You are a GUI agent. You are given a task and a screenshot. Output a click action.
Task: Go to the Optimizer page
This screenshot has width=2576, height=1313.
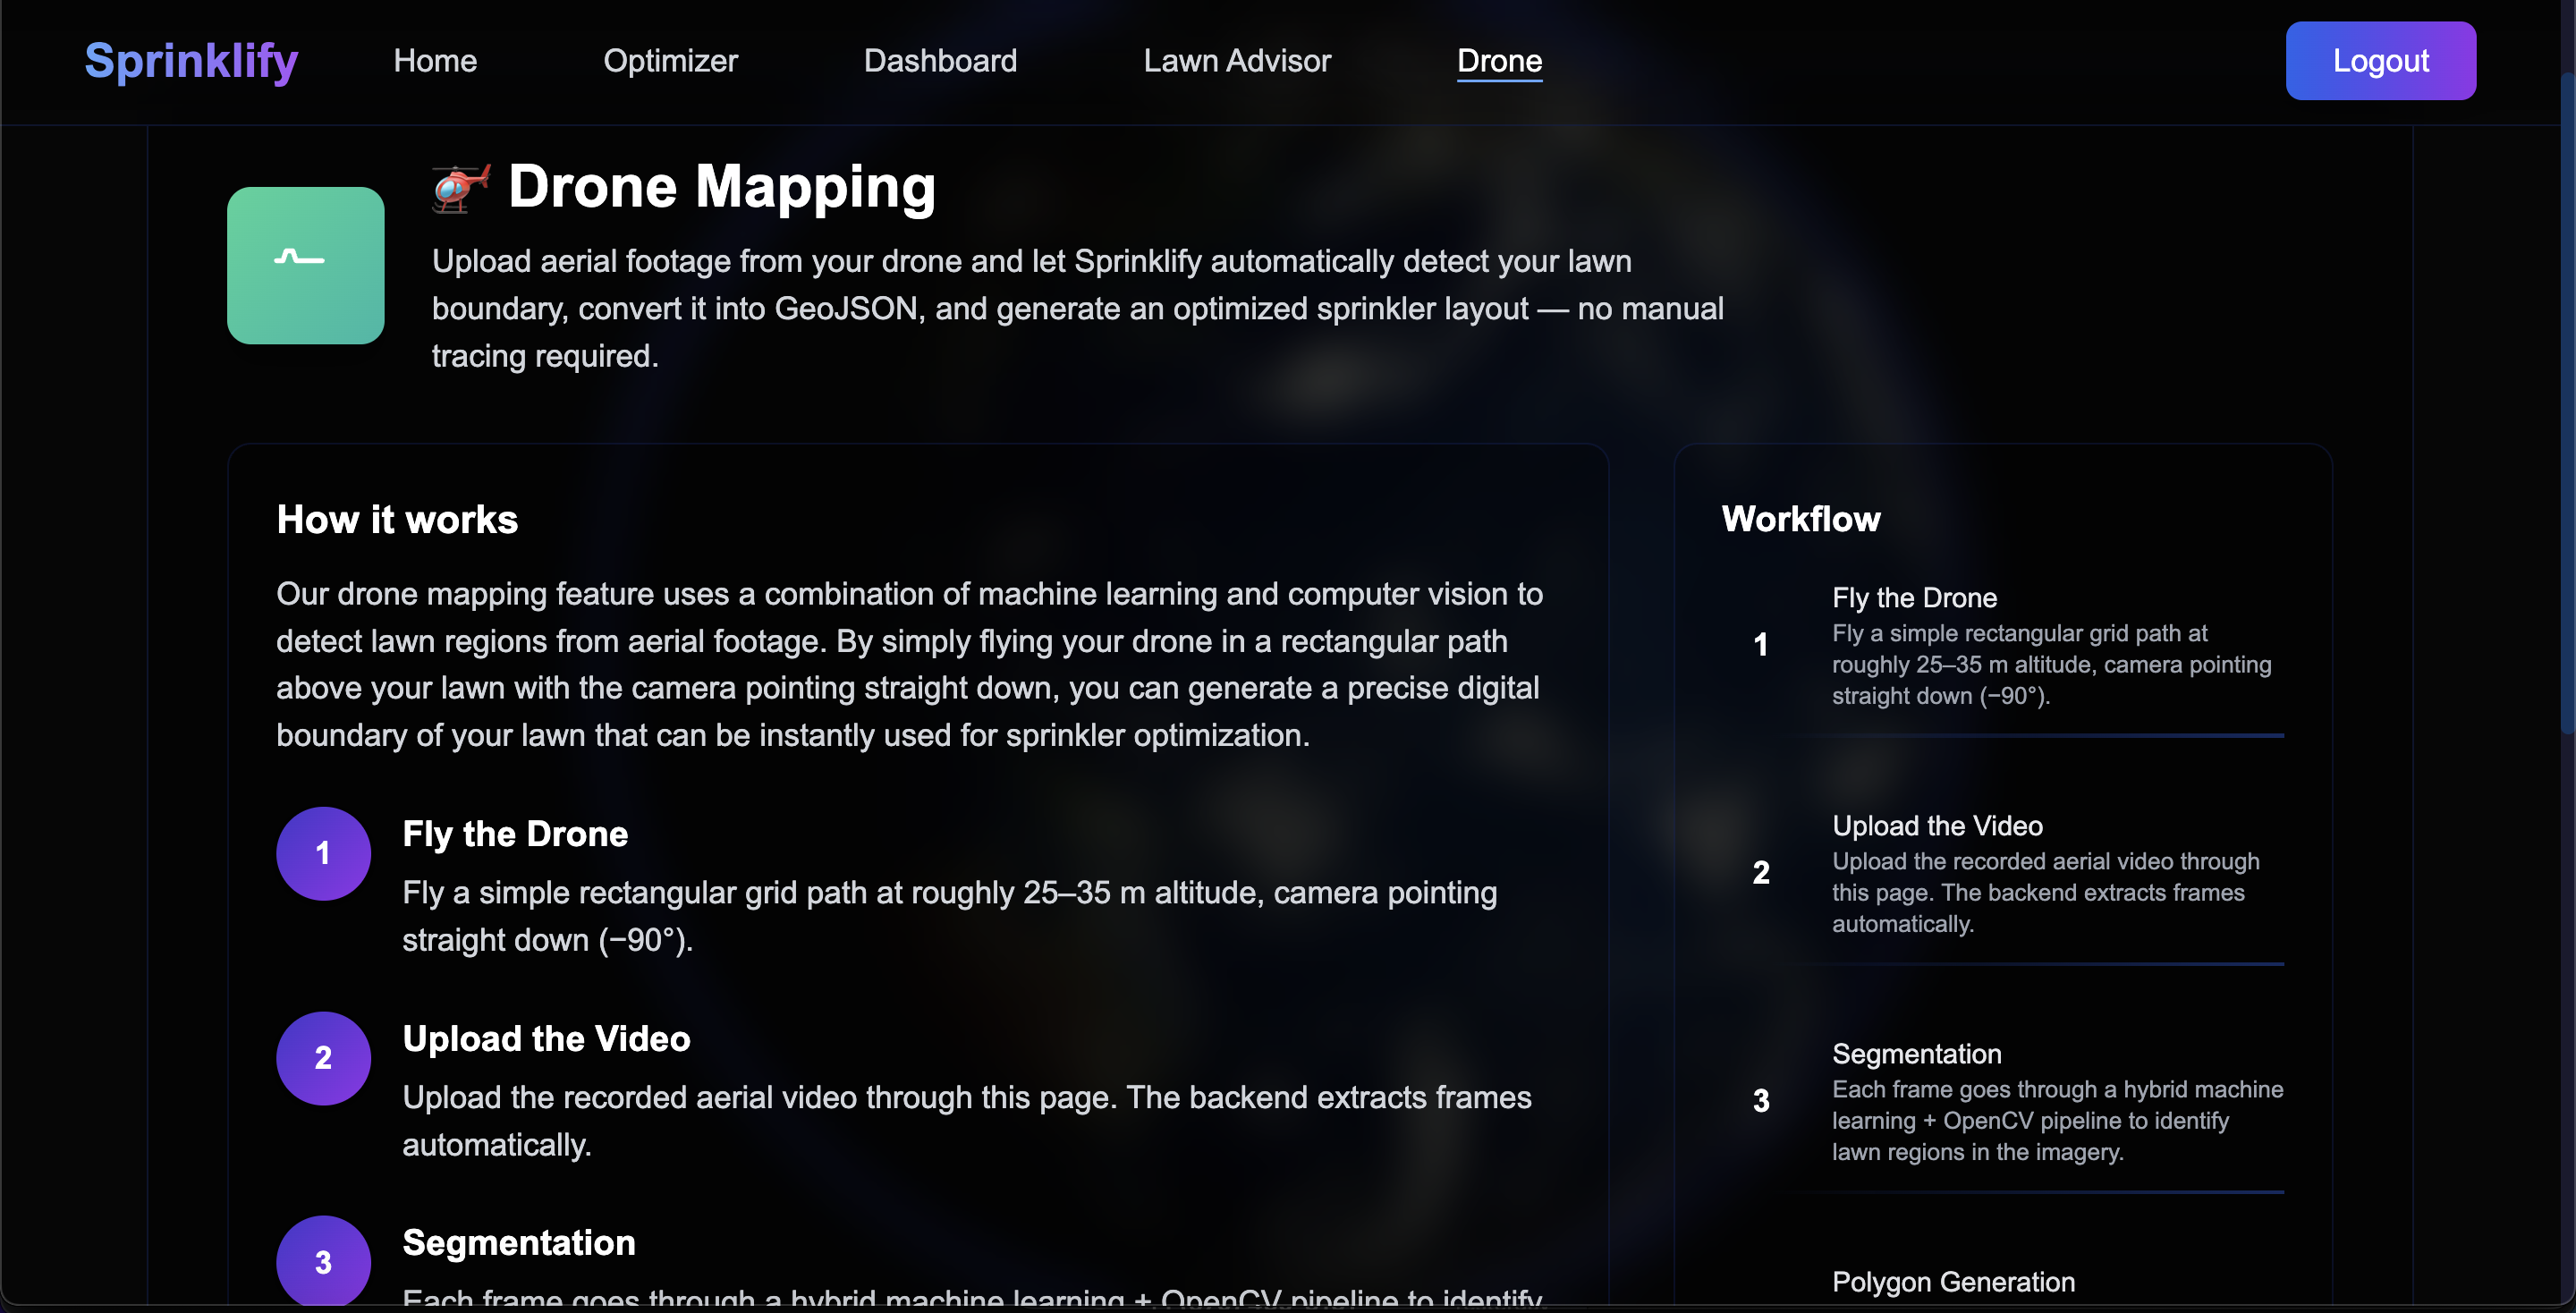(x=670, y=61)
